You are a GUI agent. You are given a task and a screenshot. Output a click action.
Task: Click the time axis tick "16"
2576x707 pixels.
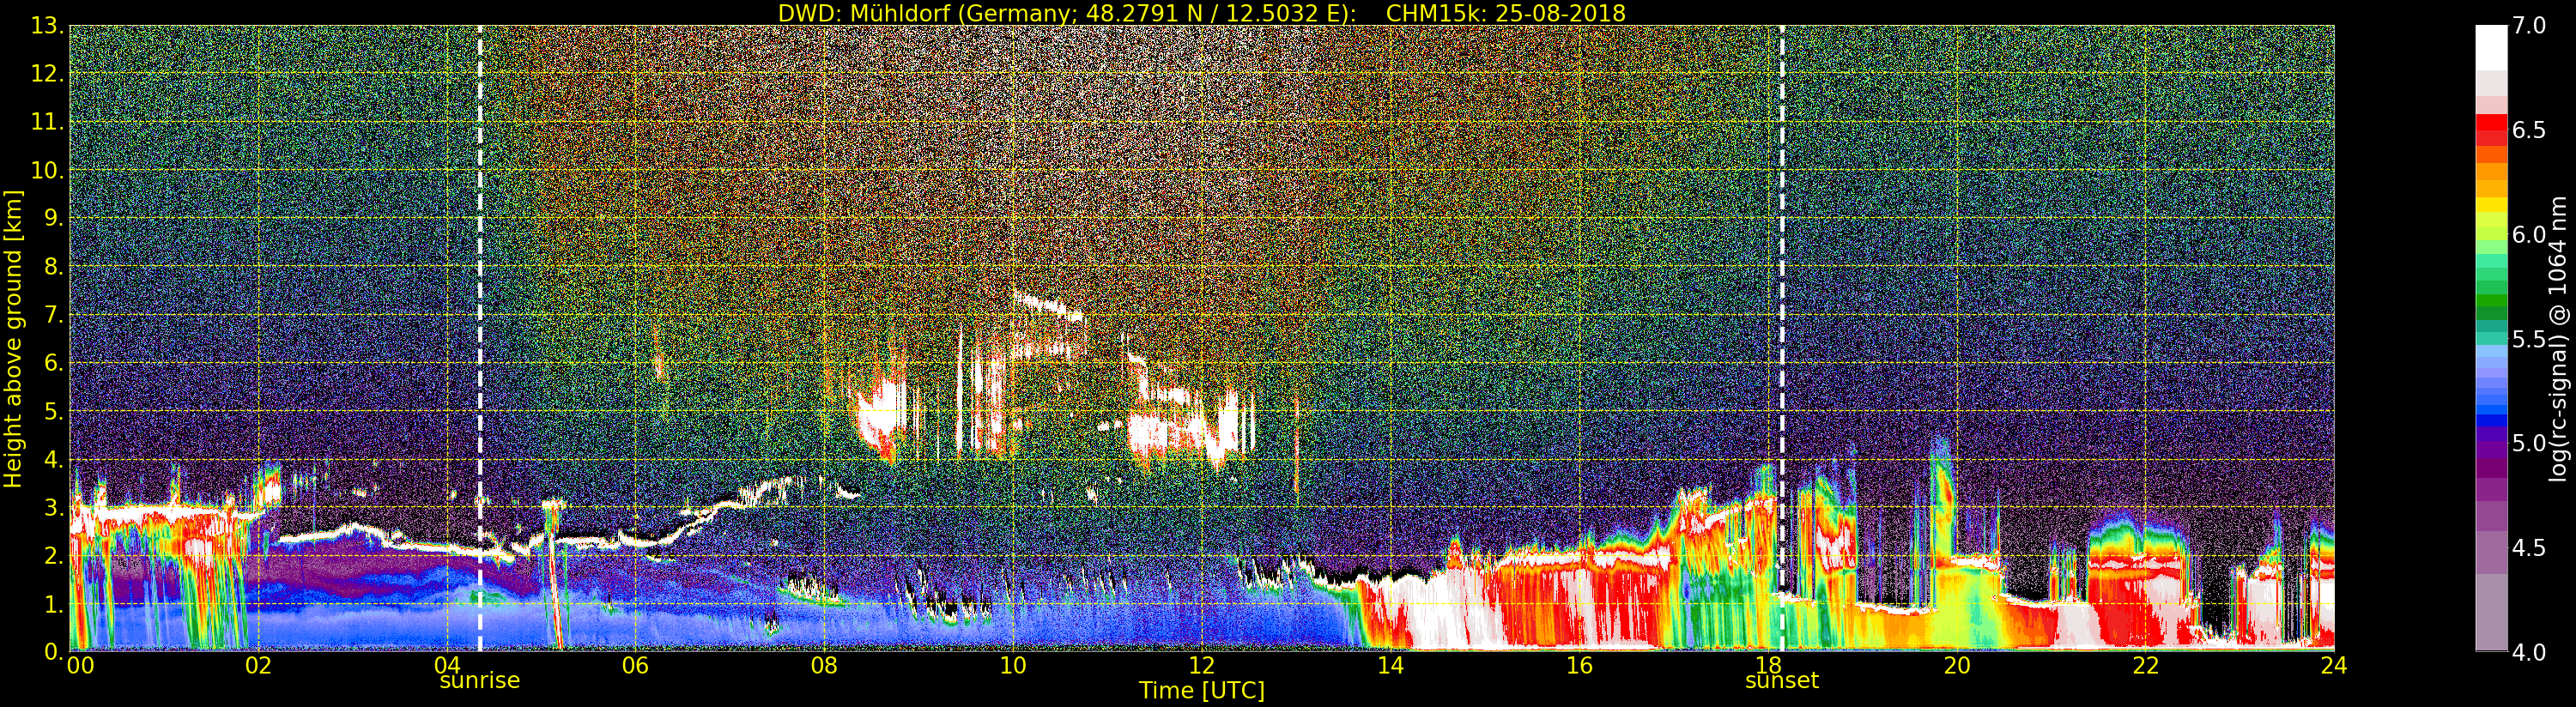click(1579, 665)
